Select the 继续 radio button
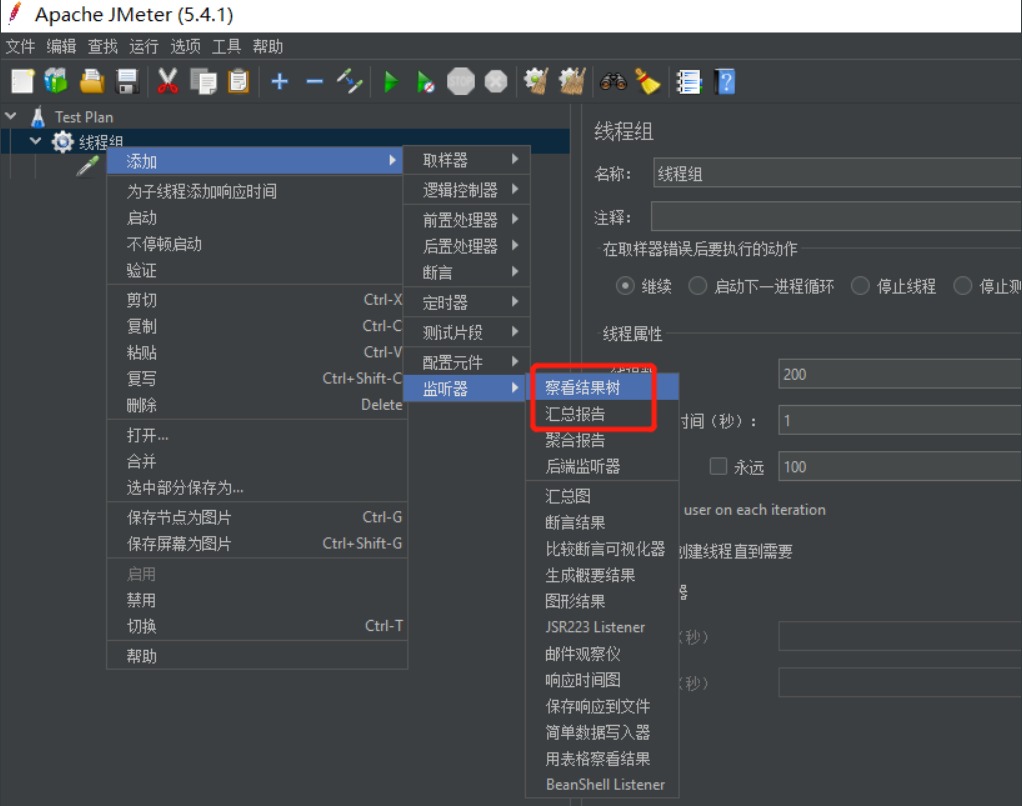Screen dimensions: 1022x806 pyautogui.click(x=625, y=286)
